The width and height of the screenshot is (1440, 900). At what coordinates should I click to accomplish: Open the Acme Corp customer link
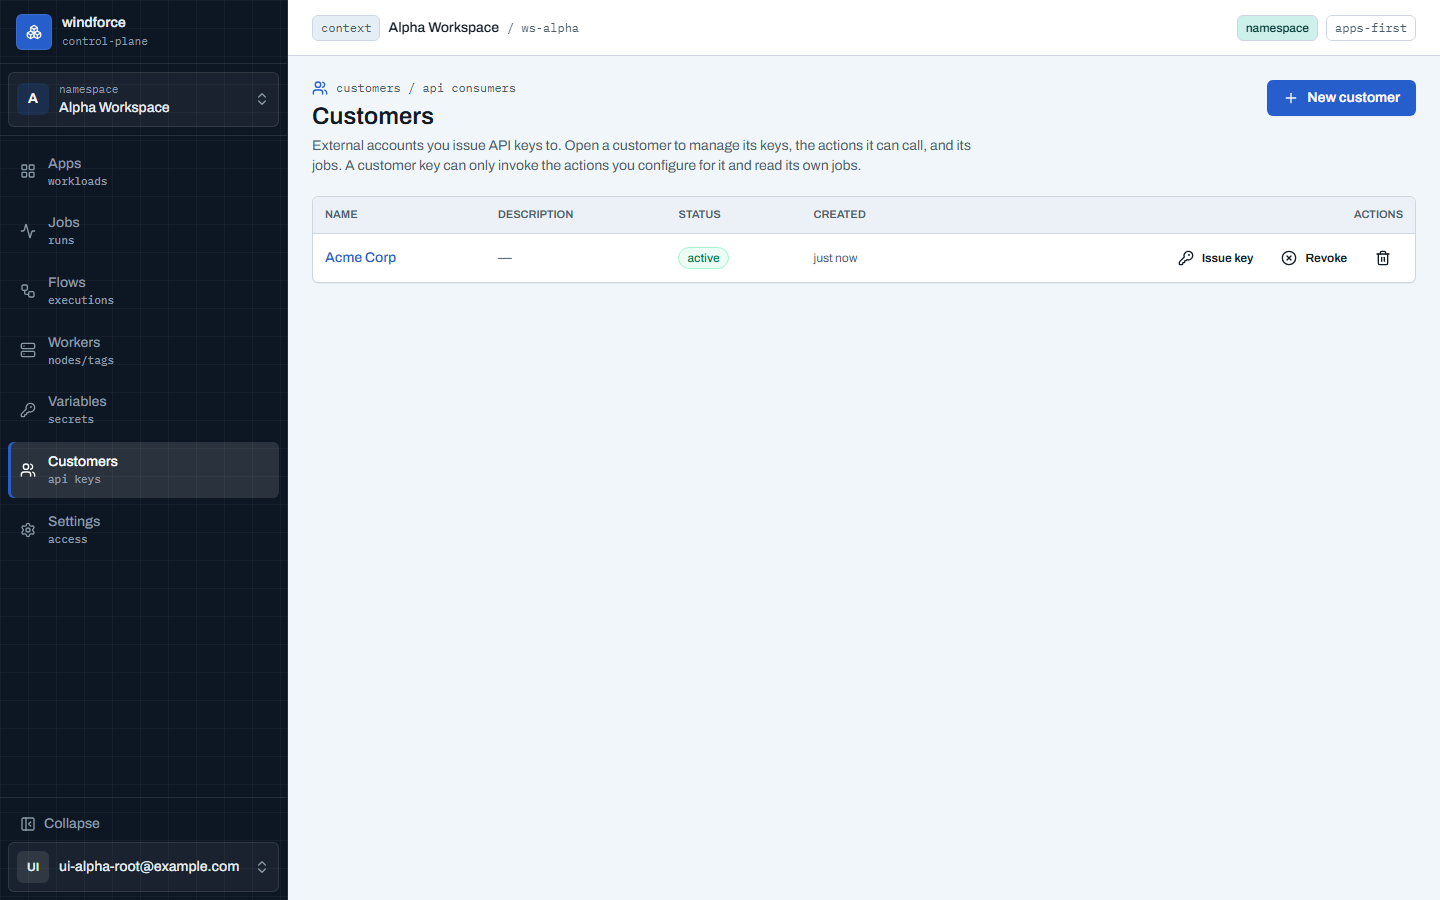(361, 257)
